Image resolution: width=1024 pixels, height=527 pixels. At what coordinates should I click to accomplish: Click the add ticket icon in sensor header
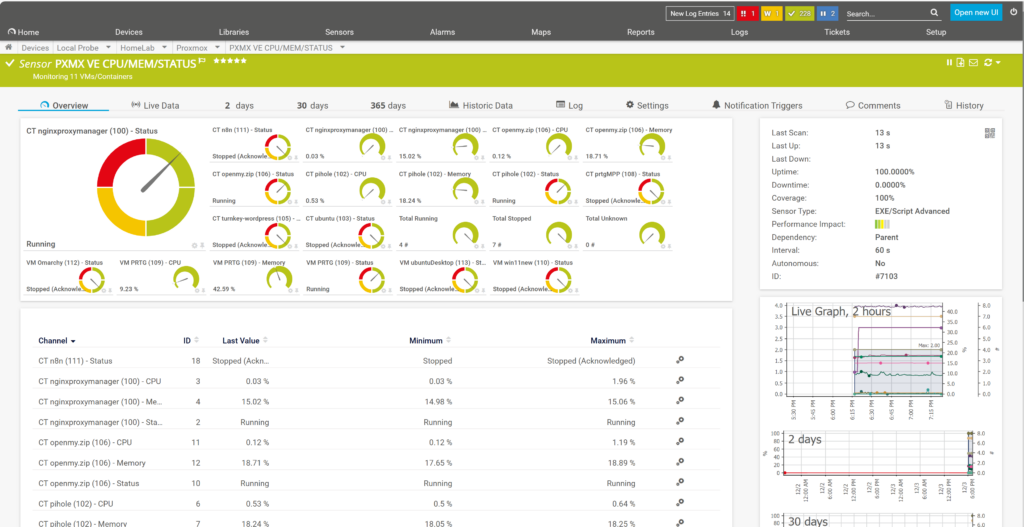[961, 63]
